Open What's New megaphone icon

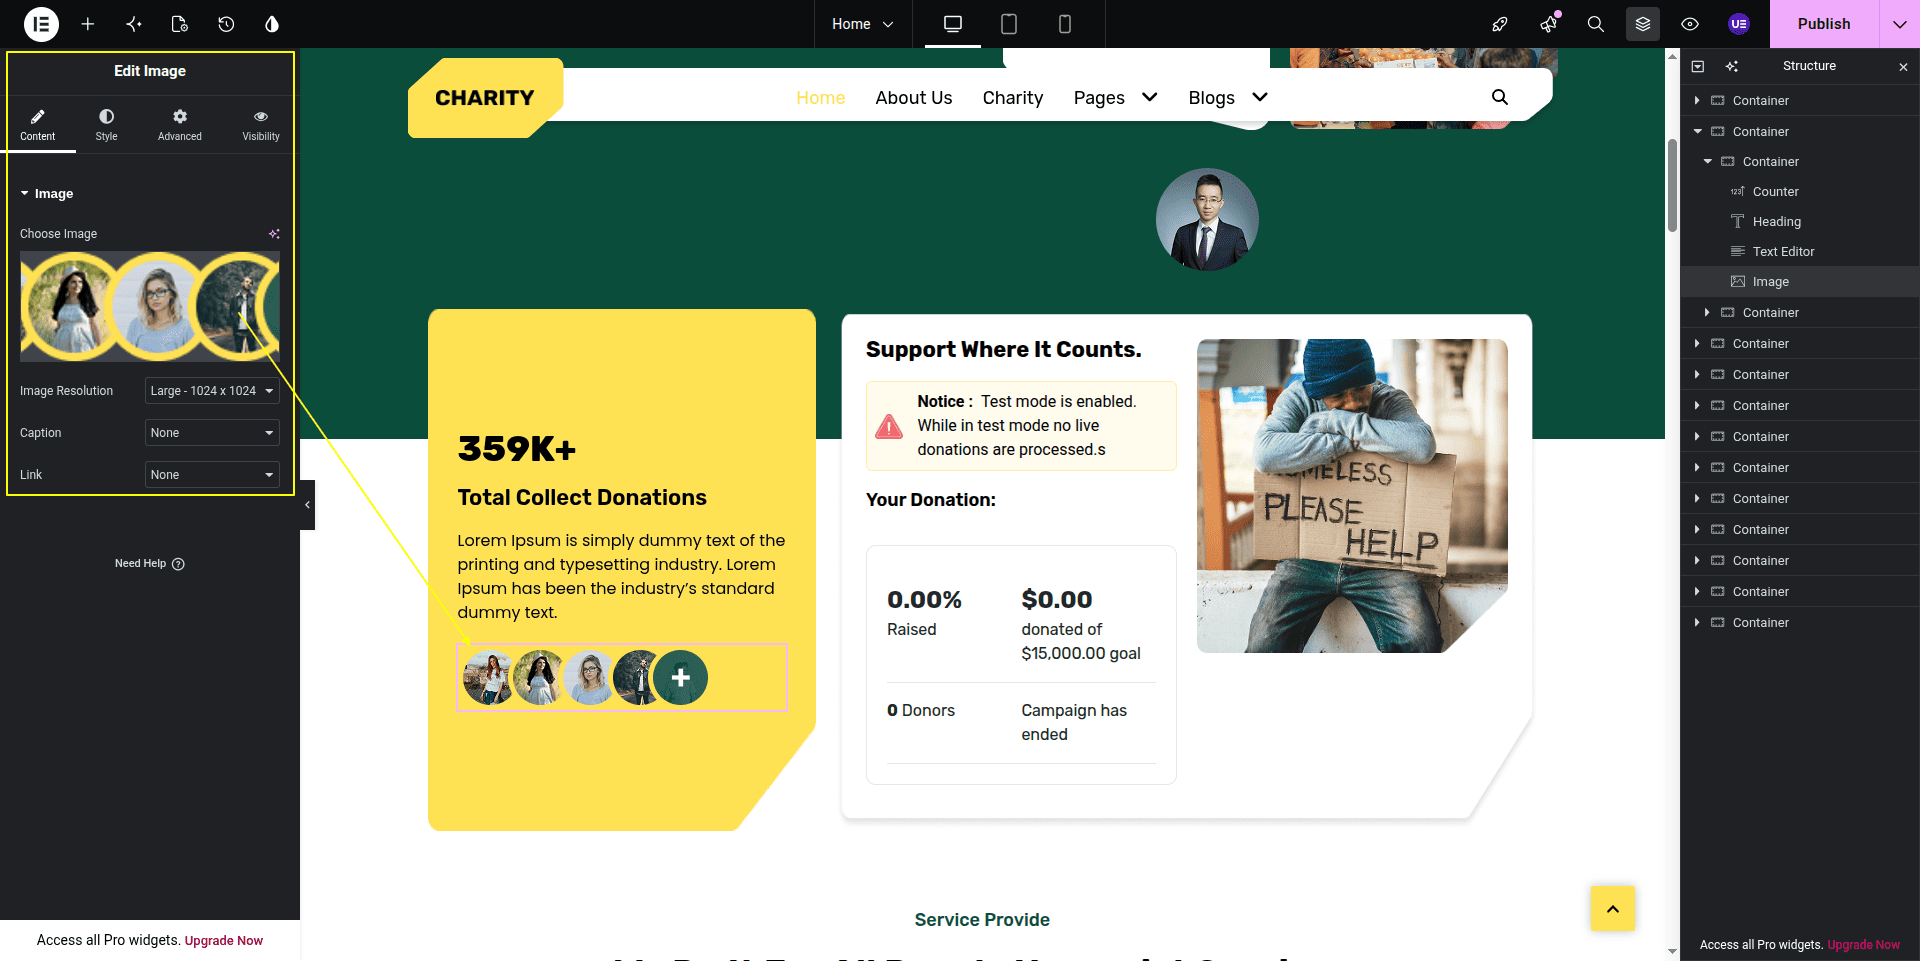(1549, 24)
